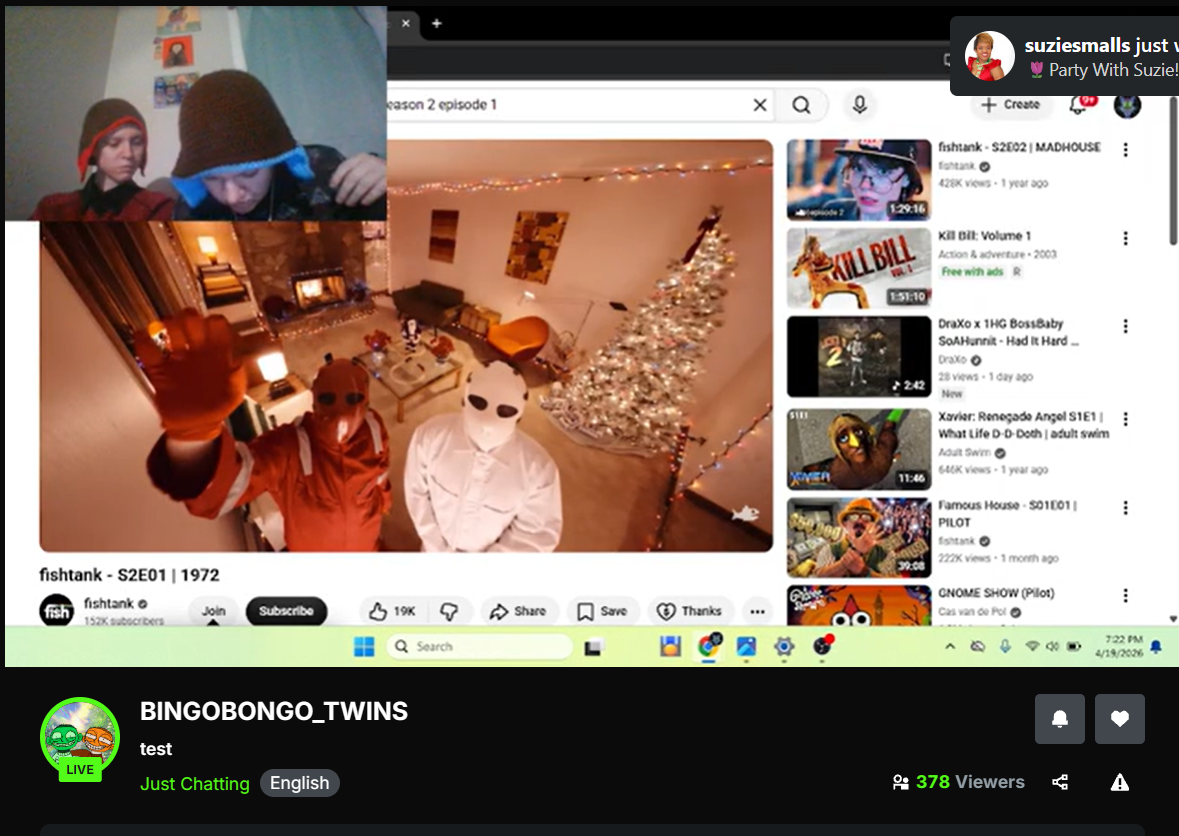
Task: Open Task View on the taskbar
Action: coord(594,647)
